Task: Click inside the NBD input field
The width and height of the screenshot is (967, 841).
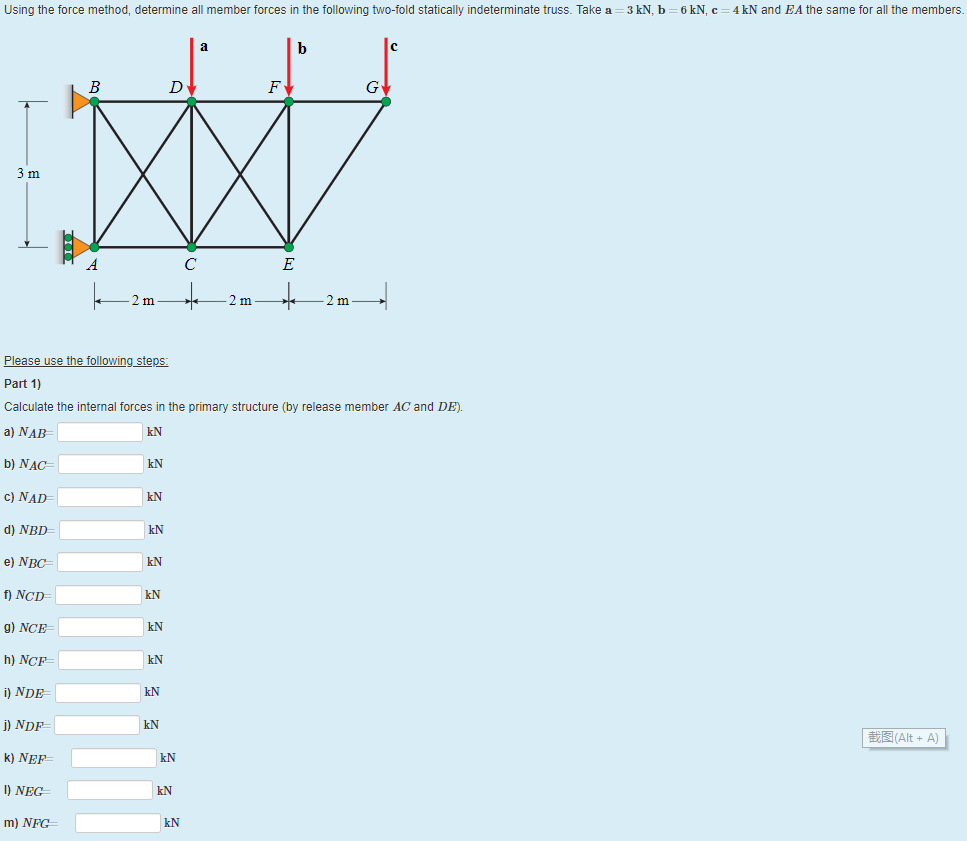Action: [x=100, y=529]
